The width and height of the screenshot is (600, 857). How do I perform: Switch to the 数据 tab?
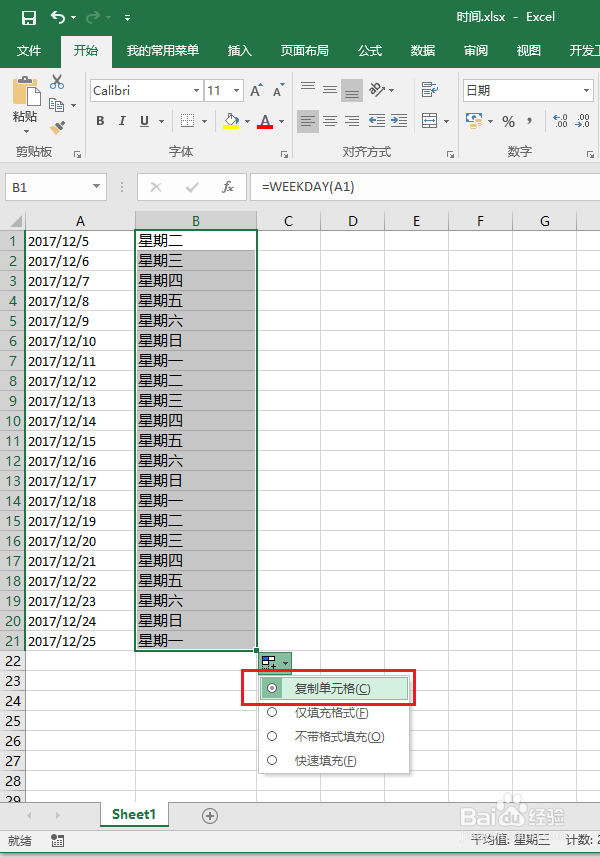423,51
